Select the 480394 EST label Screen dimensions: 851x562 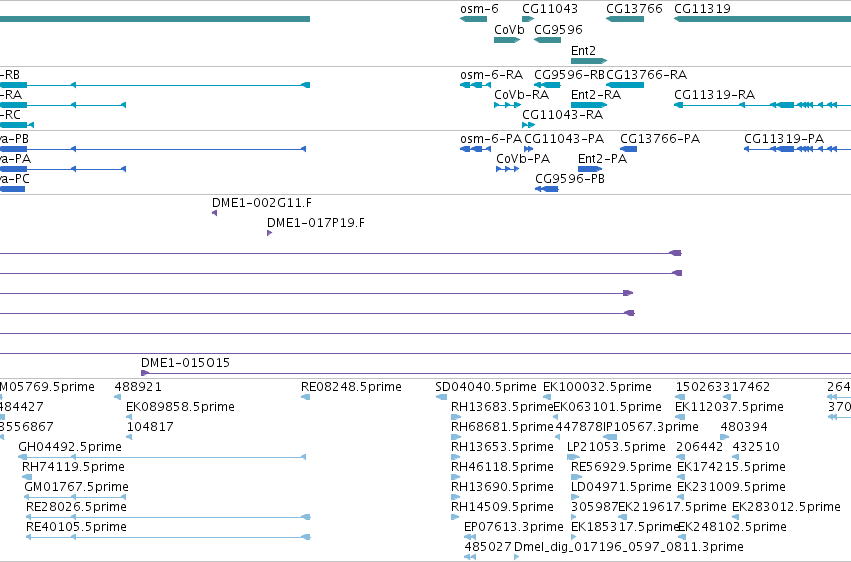[744, 426]
